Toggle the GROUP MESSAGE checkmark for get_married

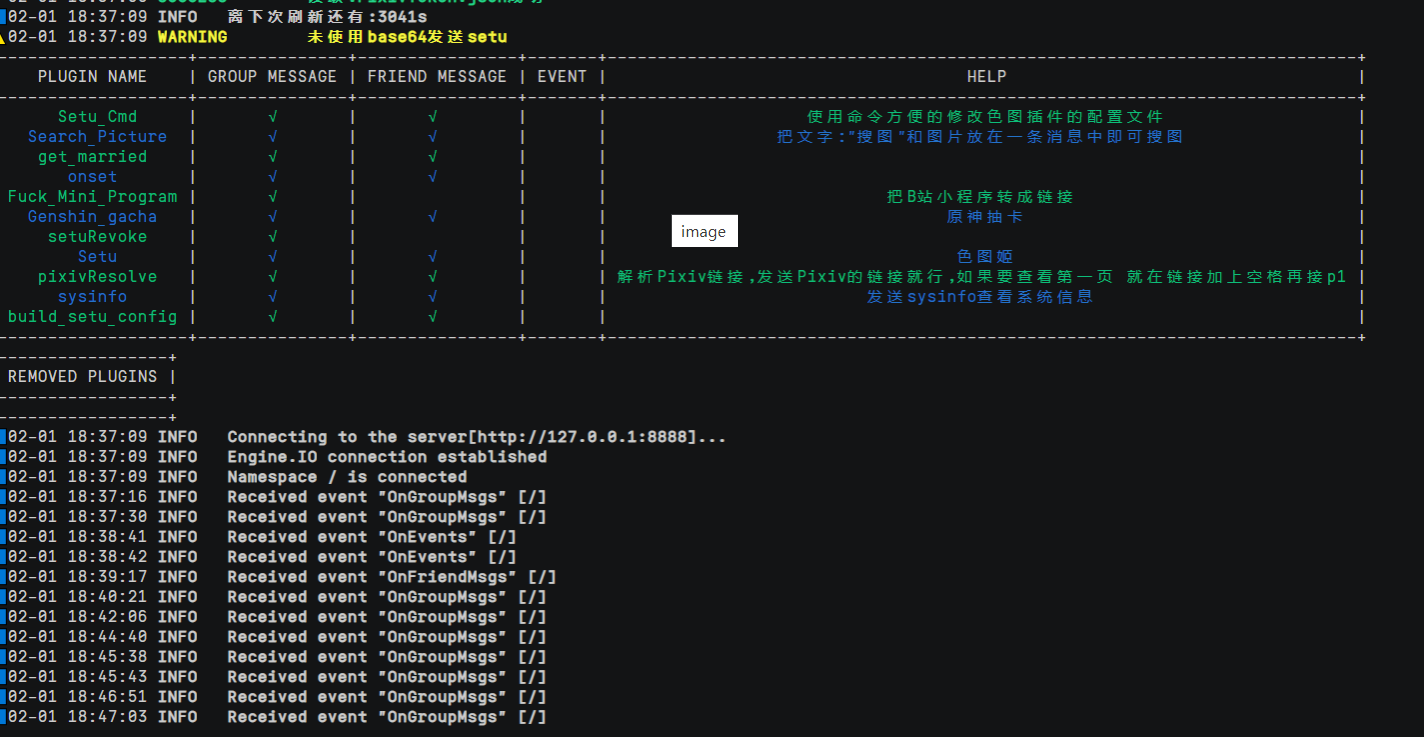[272, 156]
